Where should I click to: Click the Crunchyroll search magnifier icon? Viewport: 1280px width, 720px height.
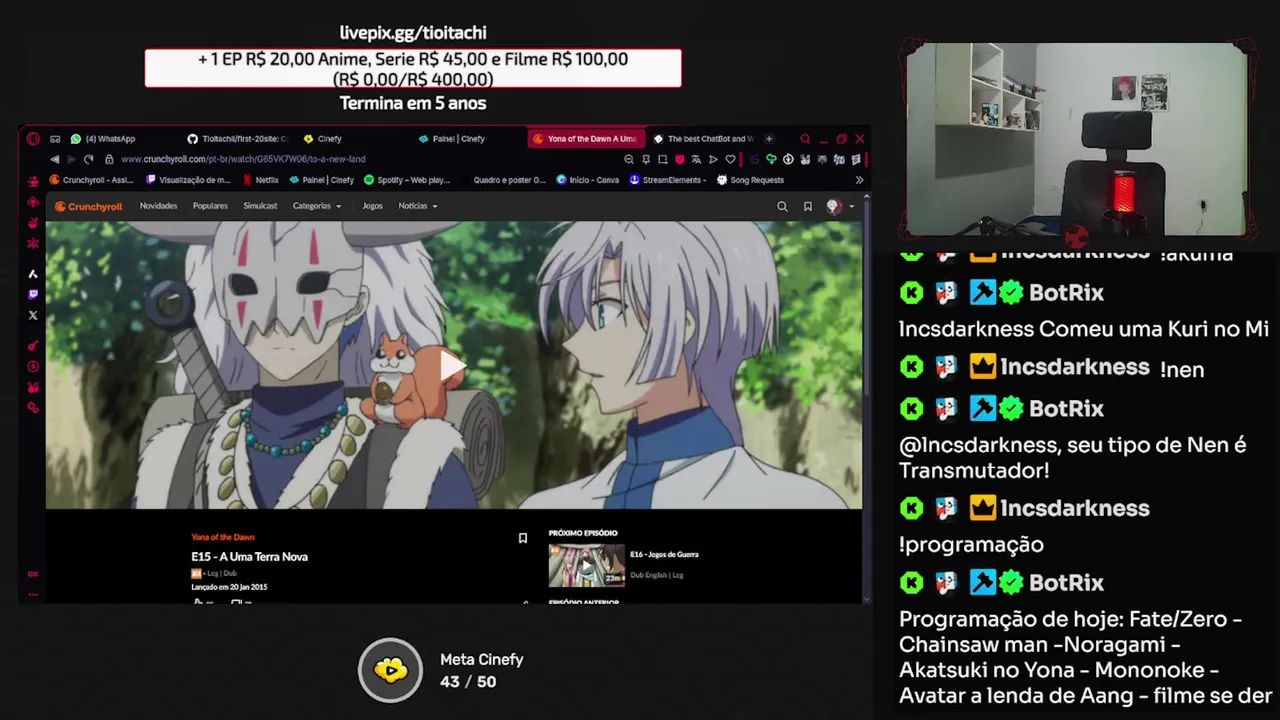782,206
